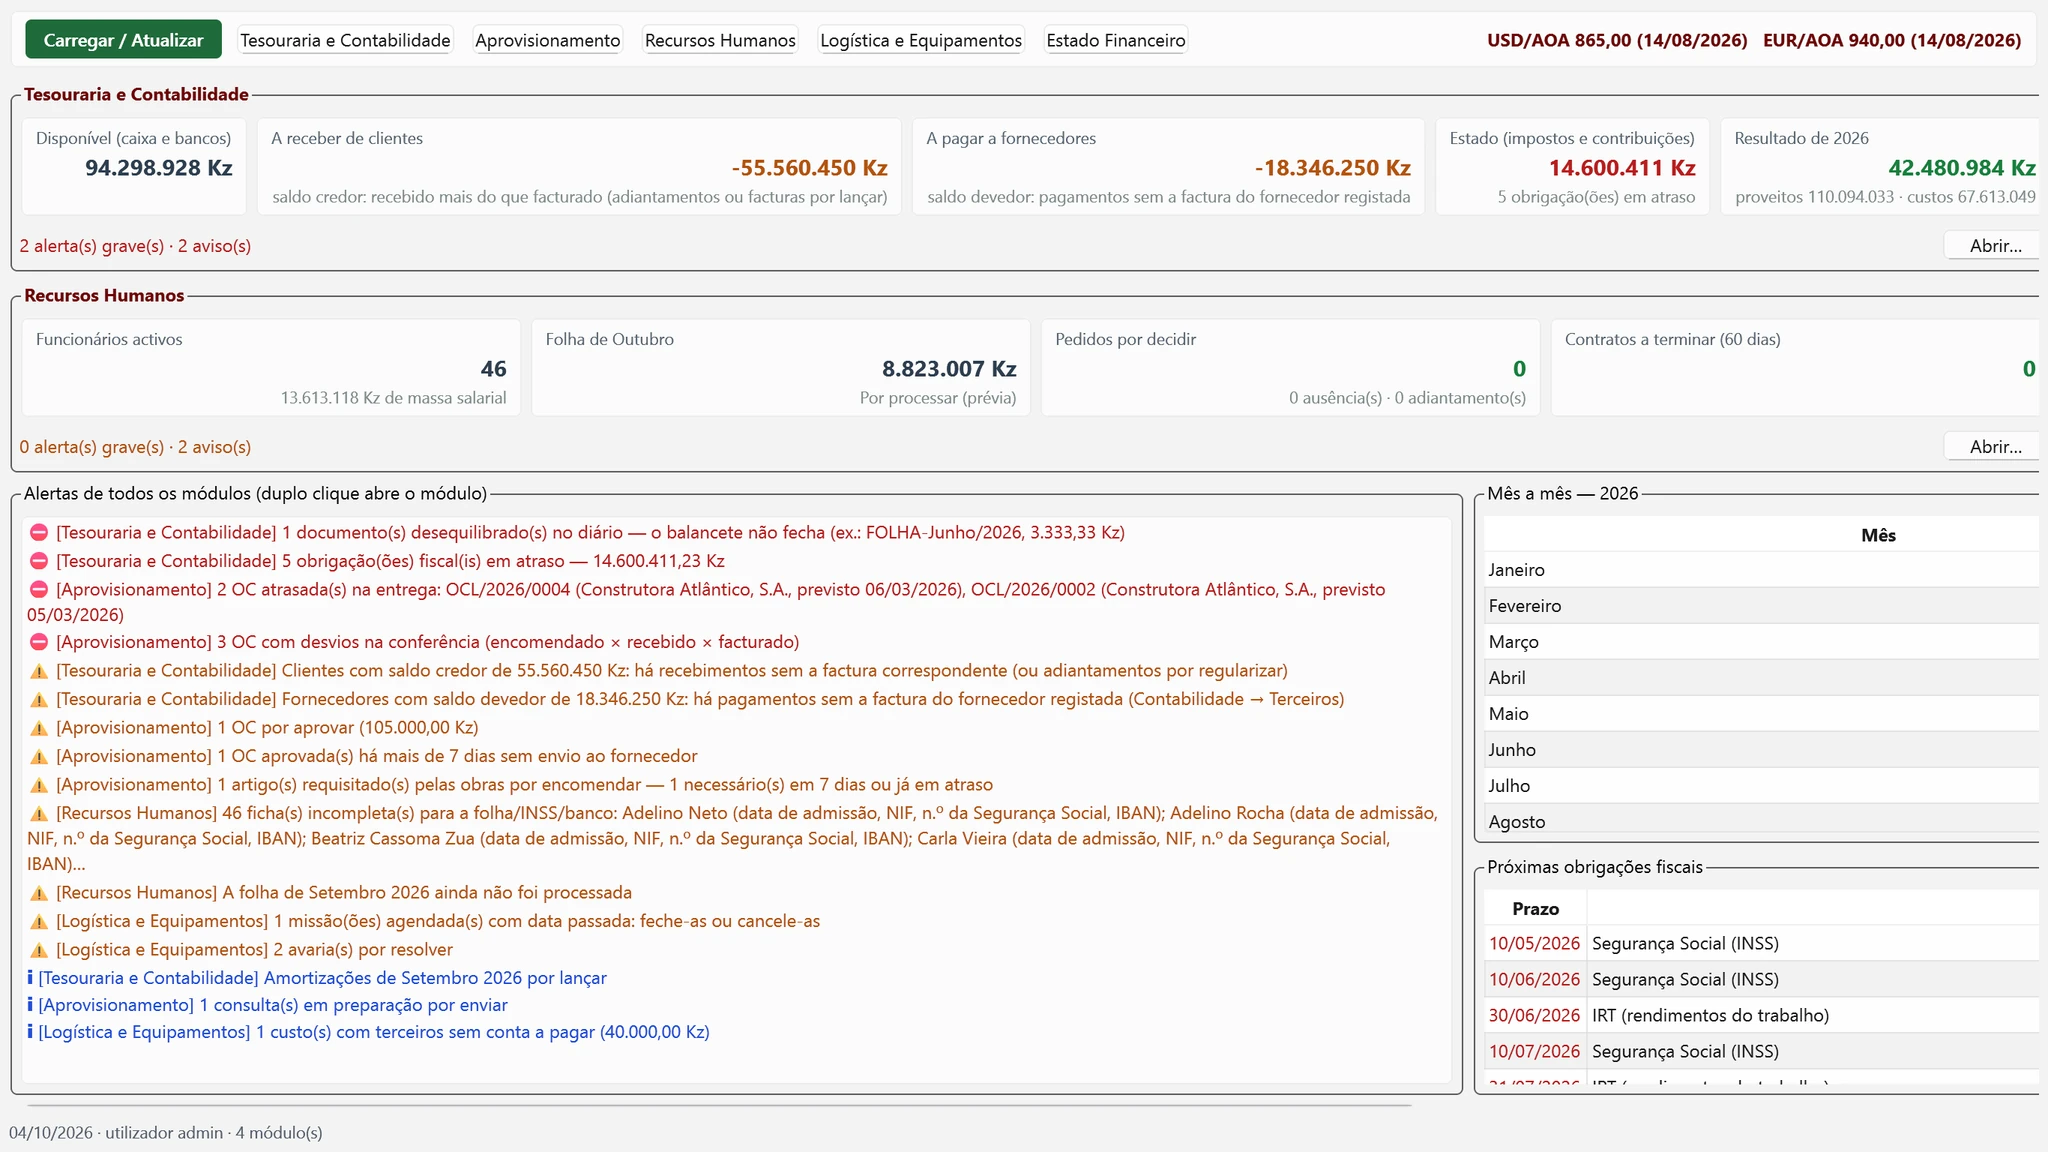Click the red icon beside overdue fiscal obligations alert
This screenshot has height=1152, width=2048.
[x=39, y=561]
